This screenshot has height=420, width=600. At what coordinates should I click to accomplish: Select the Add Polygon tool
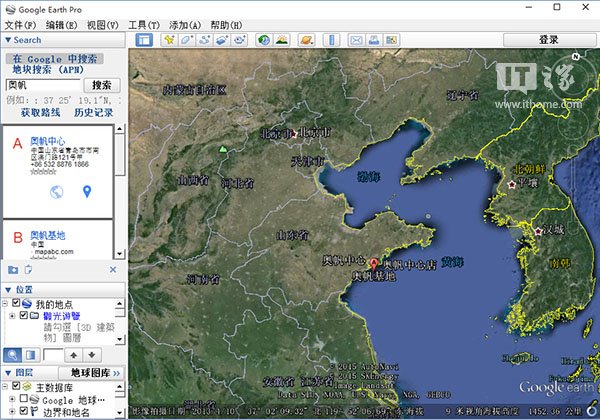(186, 40)
